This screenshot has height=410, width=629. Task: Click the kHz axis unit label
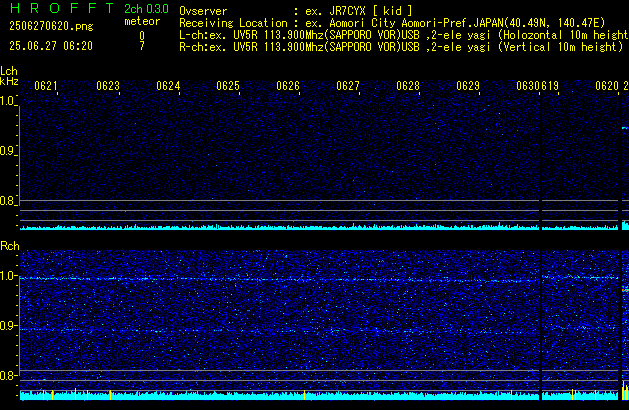[9, 81]
